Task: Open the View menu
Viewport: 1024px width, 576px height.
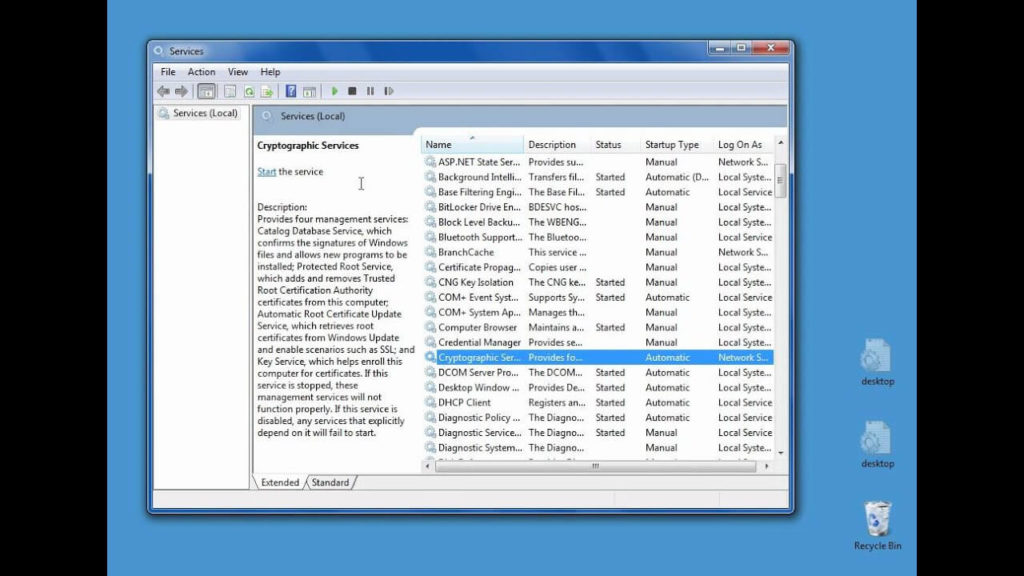Action: (238, 72)
